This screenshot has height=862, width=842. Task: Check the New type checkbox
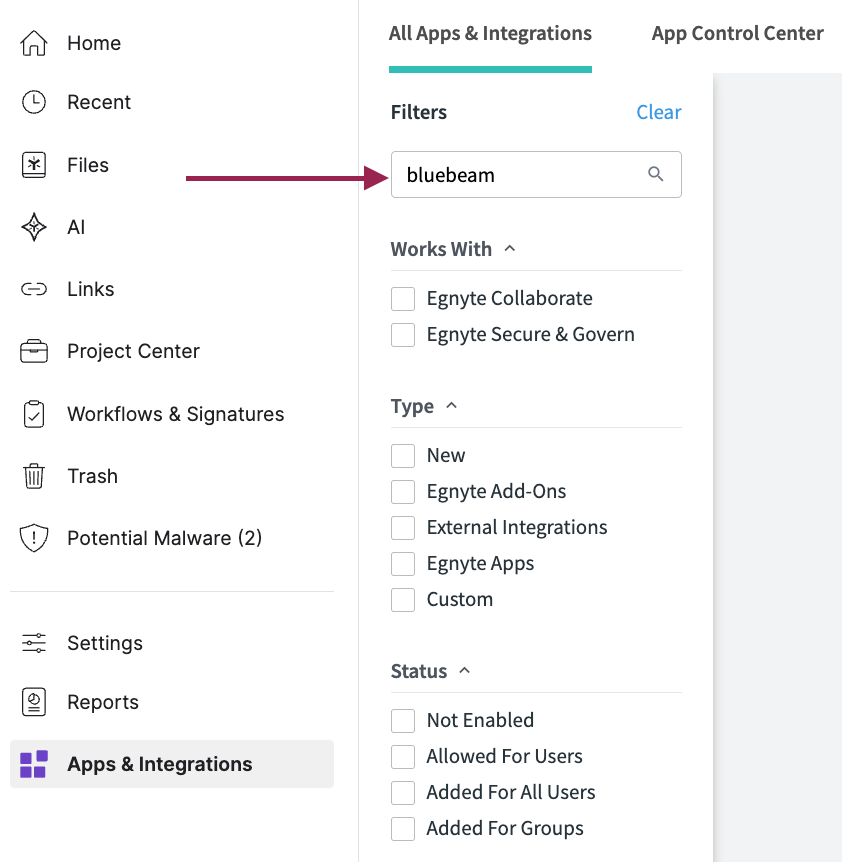(x=403, y=456)
